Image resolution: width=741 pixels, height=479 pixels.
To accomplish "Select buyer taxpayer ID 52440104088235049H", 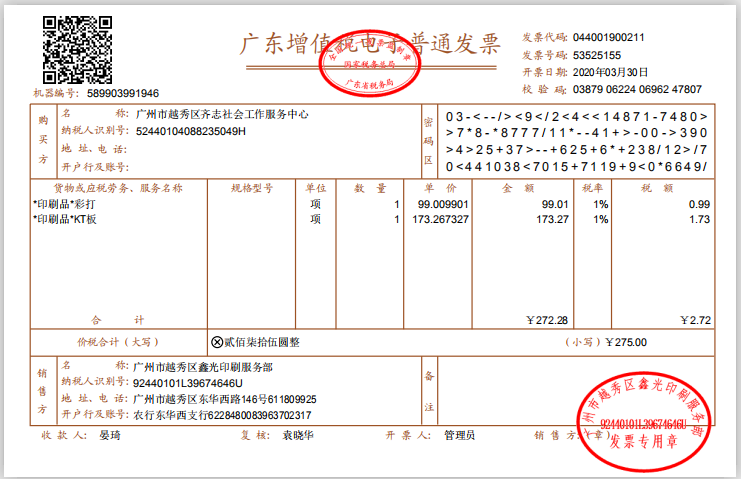I will 190,131.
